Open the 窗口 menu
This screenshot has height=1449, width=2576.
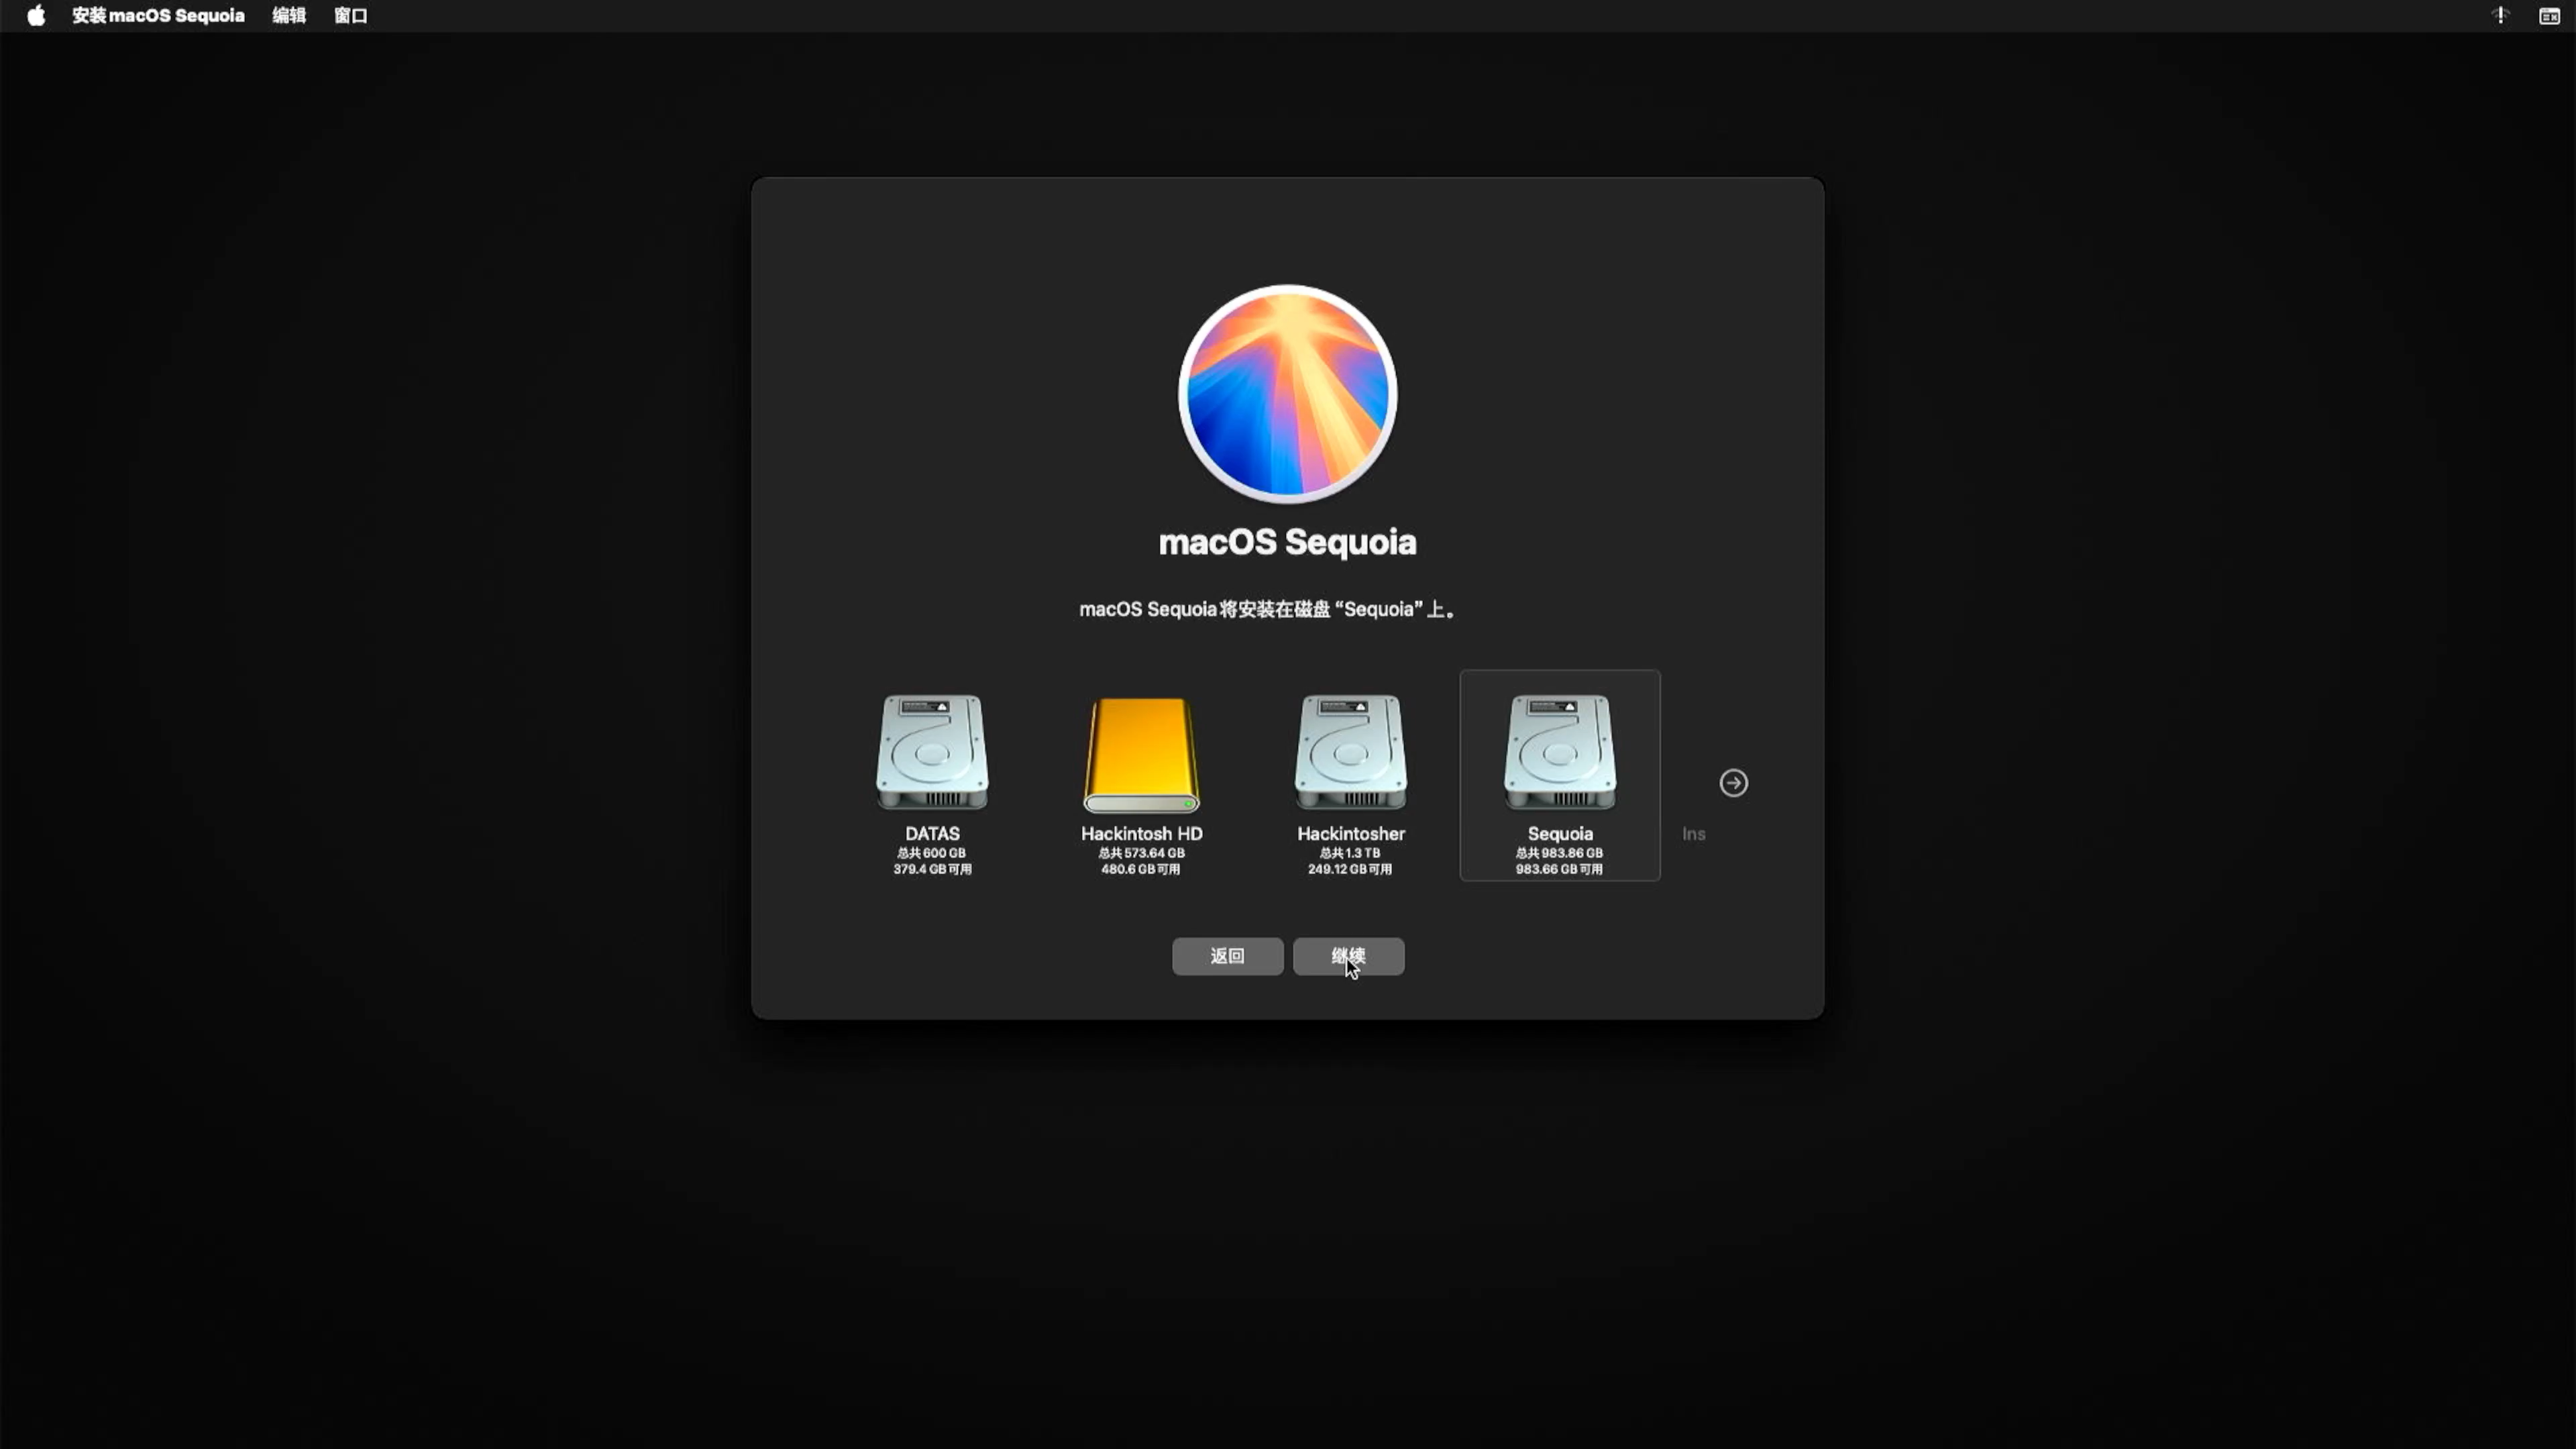[351, 15]
